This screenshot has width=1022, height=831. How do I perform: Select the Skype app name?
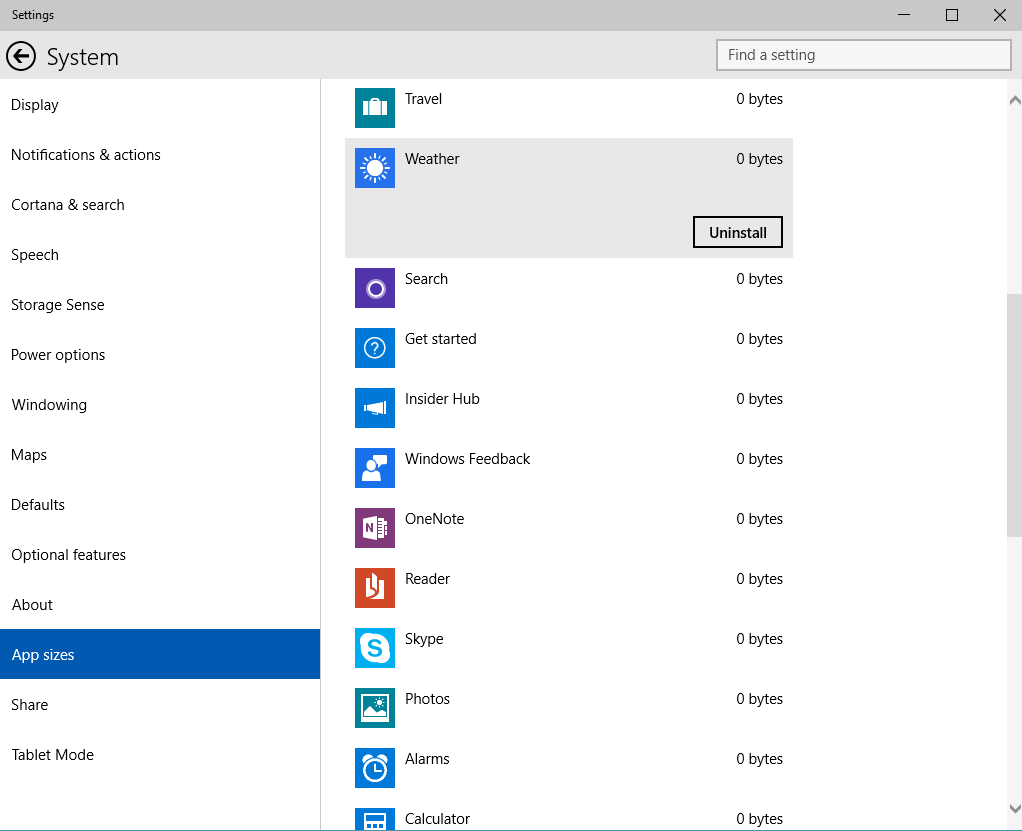coord(424,639)
